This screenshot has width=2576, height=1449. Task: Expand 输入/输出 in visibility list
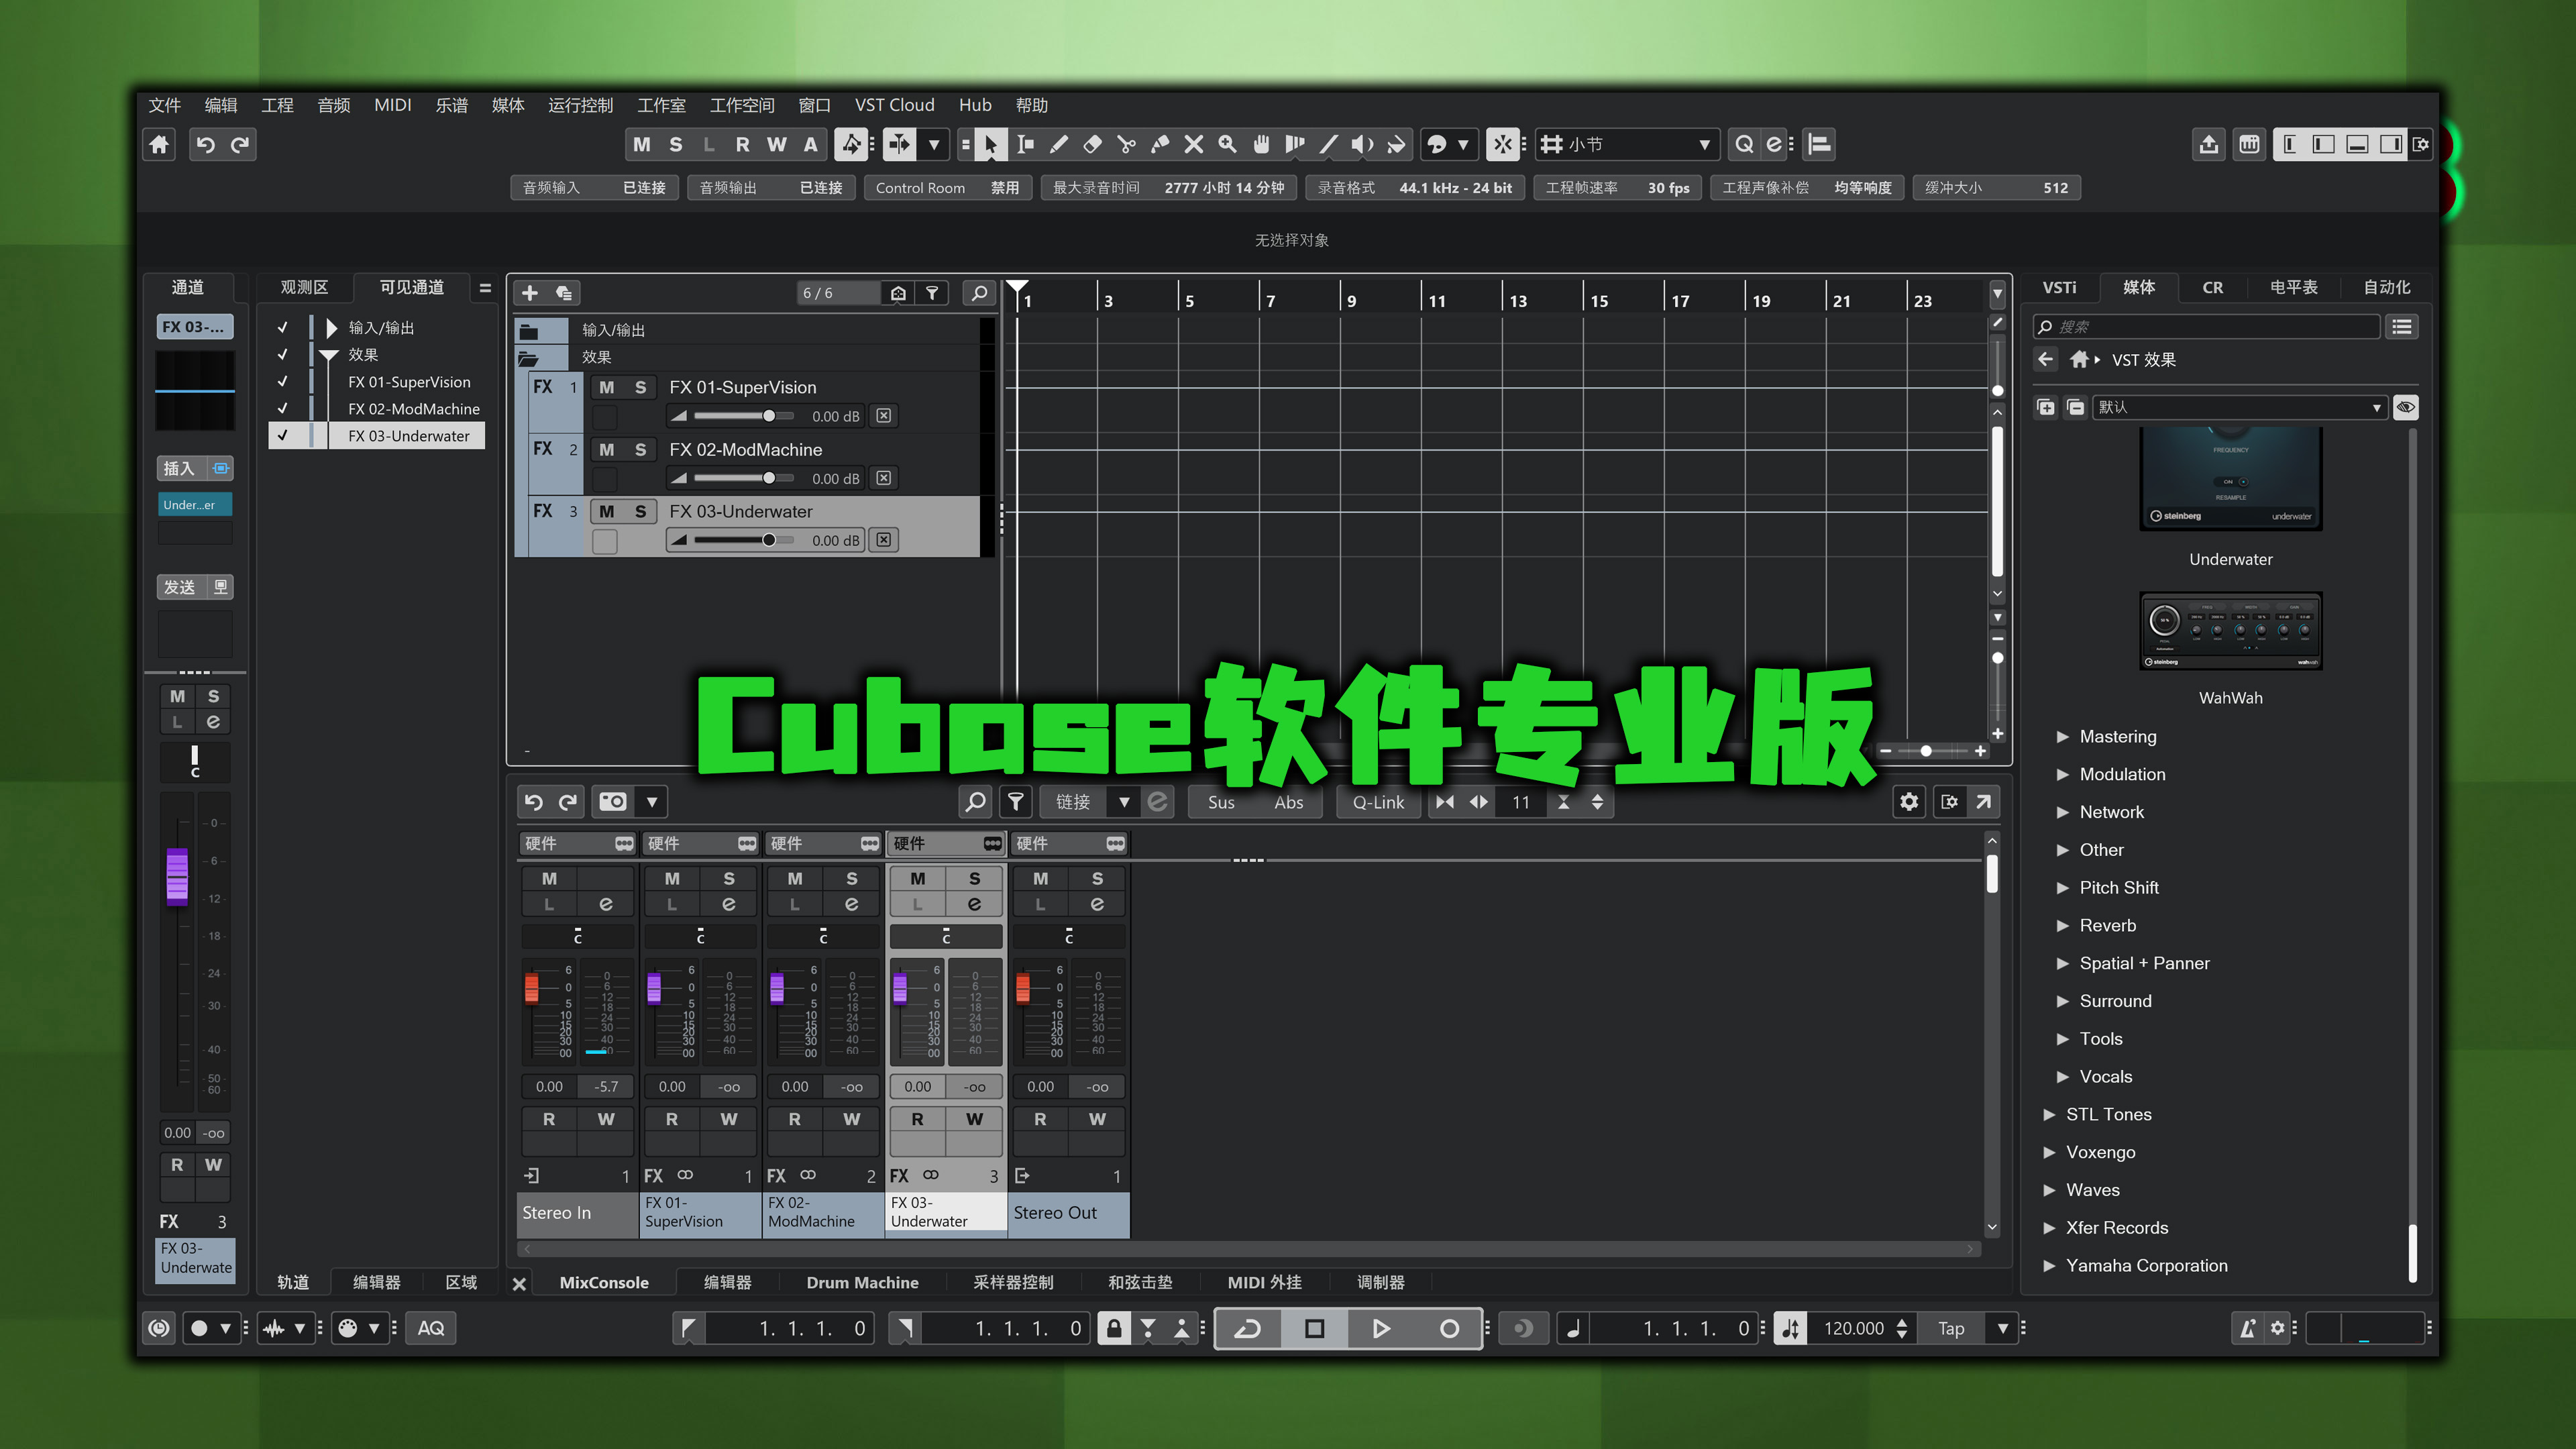pyautogui.click(x=331, y=327)
